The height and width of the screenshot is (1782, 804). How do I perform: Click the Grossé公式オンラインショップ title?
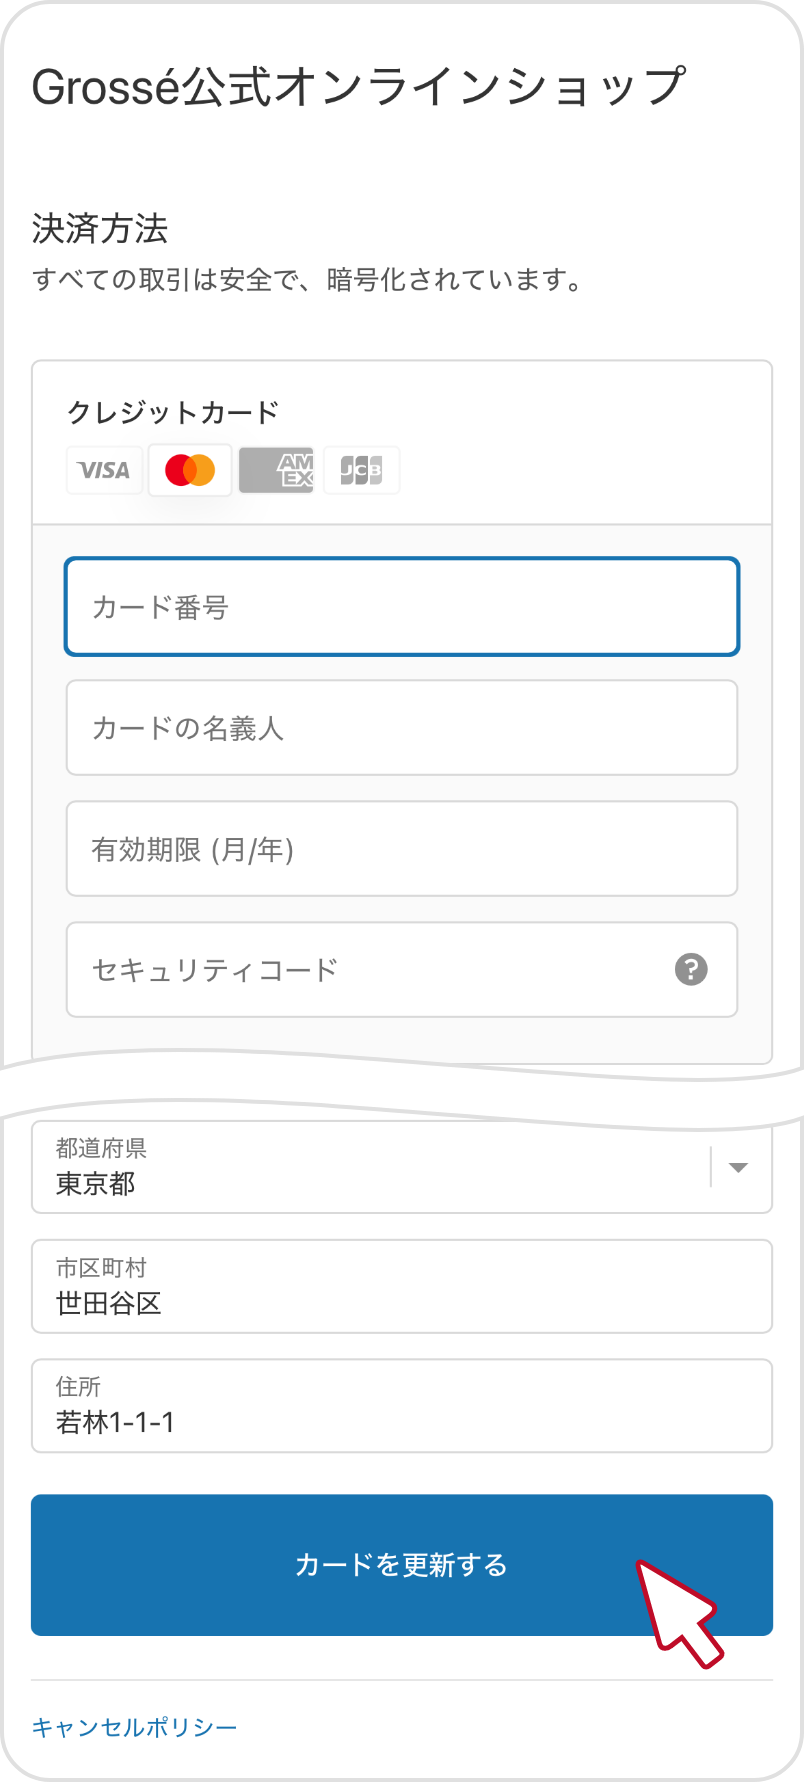click(x=359, y=86)
